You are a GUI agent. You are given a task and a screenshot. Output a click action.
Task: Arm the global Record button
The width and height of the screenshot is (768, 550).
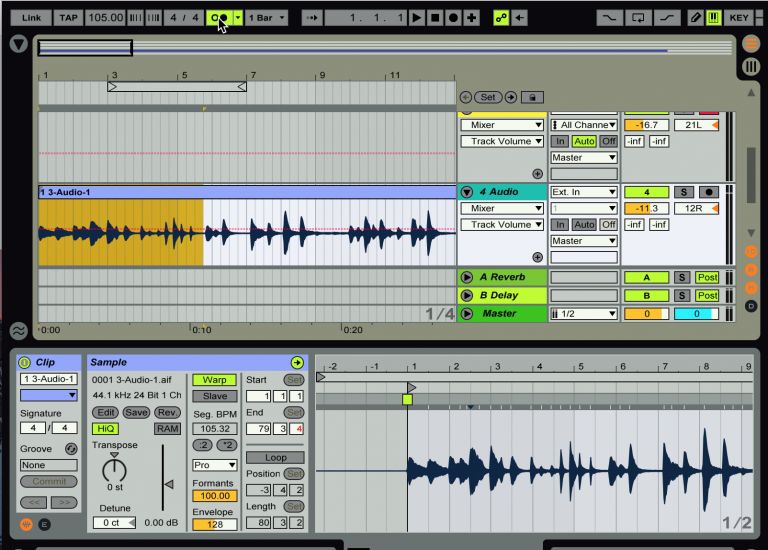[453, 18]
